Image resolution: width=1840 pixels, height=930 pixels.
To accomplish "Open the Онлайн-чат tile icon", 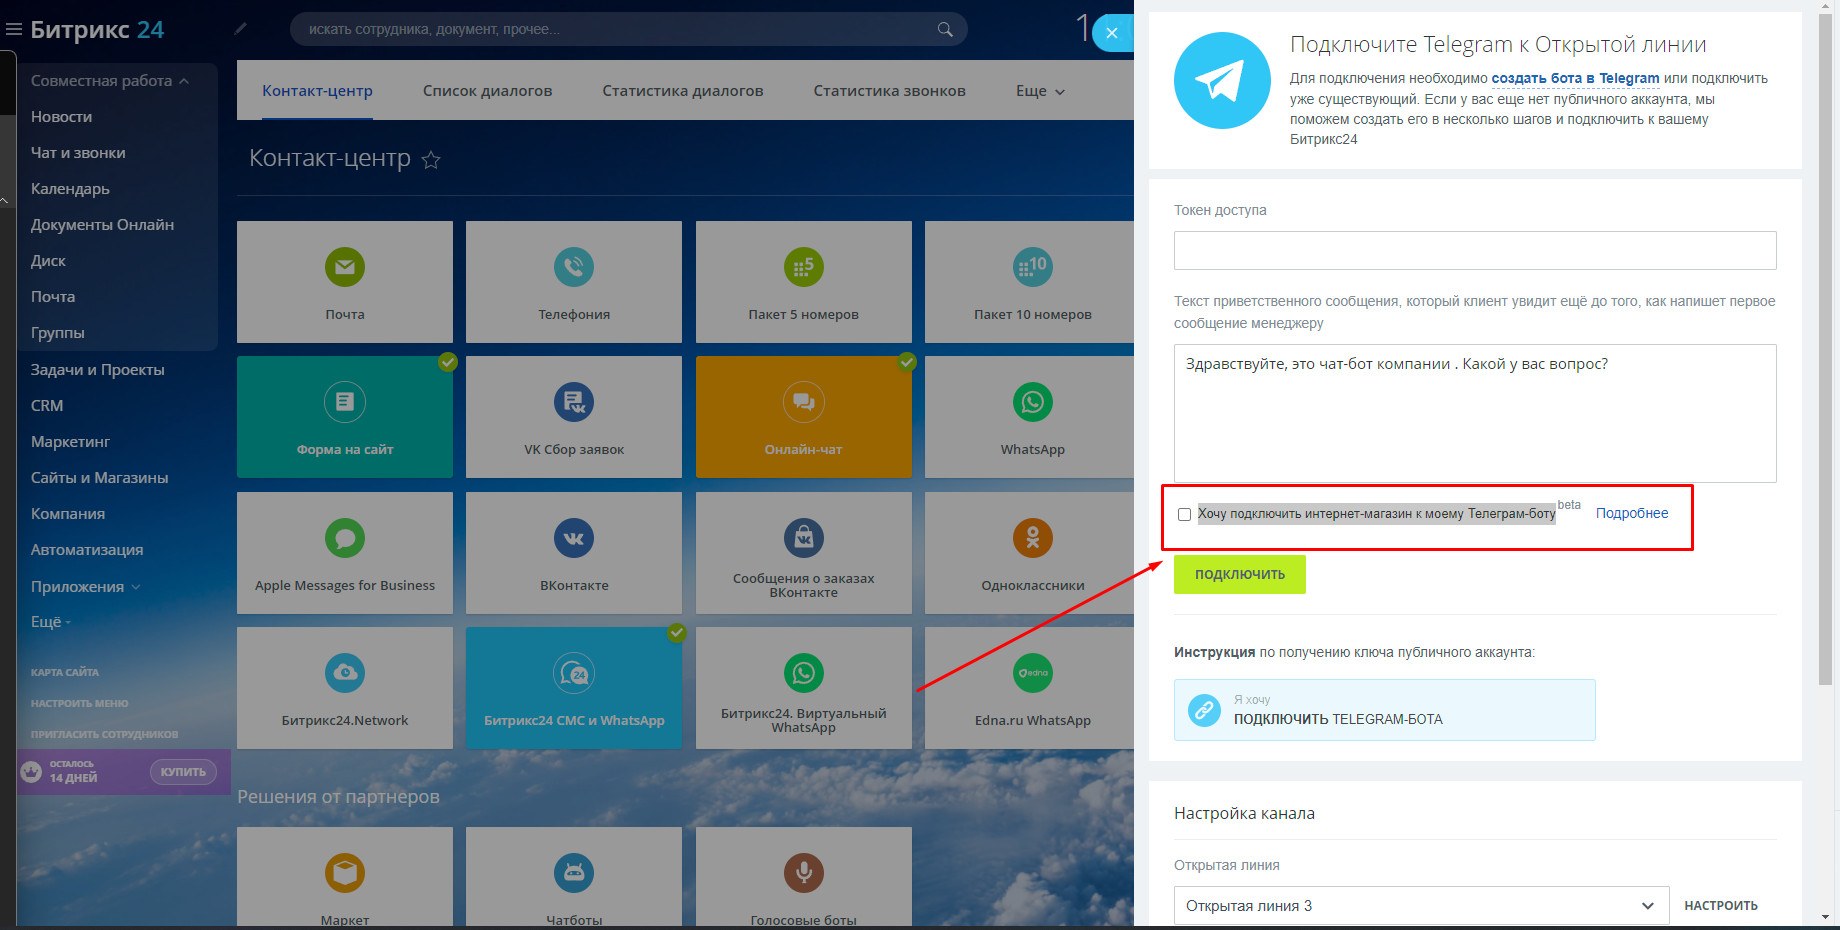I will 804,402.
